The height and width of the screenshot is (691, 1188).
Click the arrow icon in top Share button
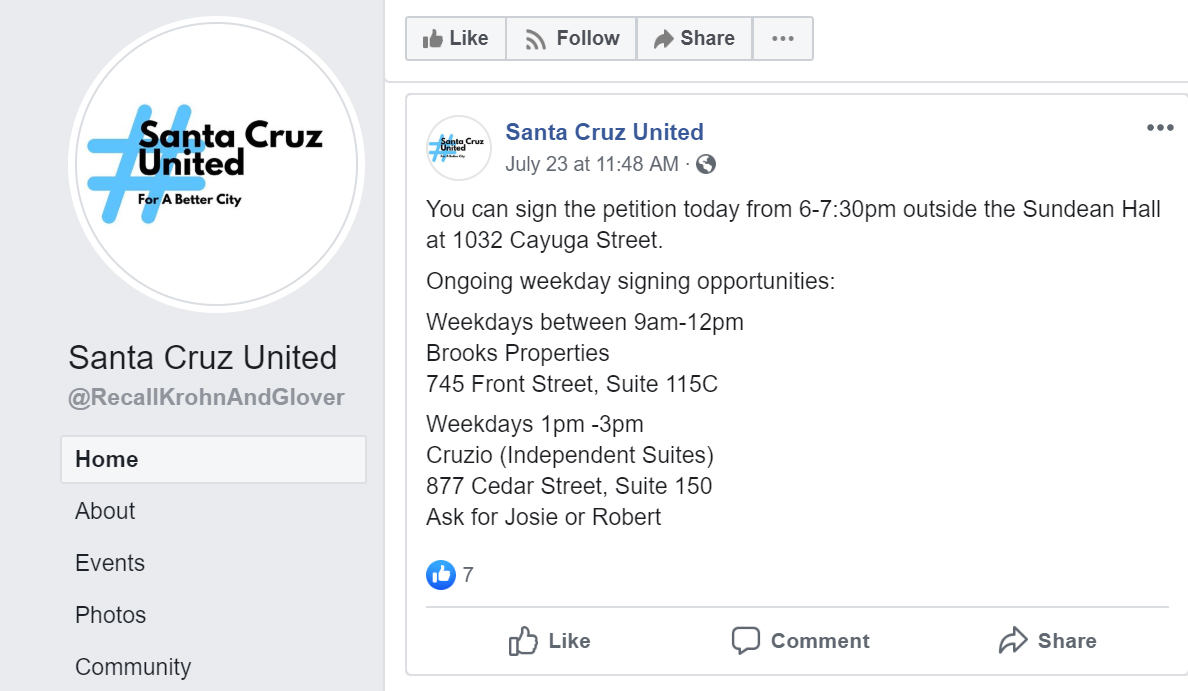663,39
